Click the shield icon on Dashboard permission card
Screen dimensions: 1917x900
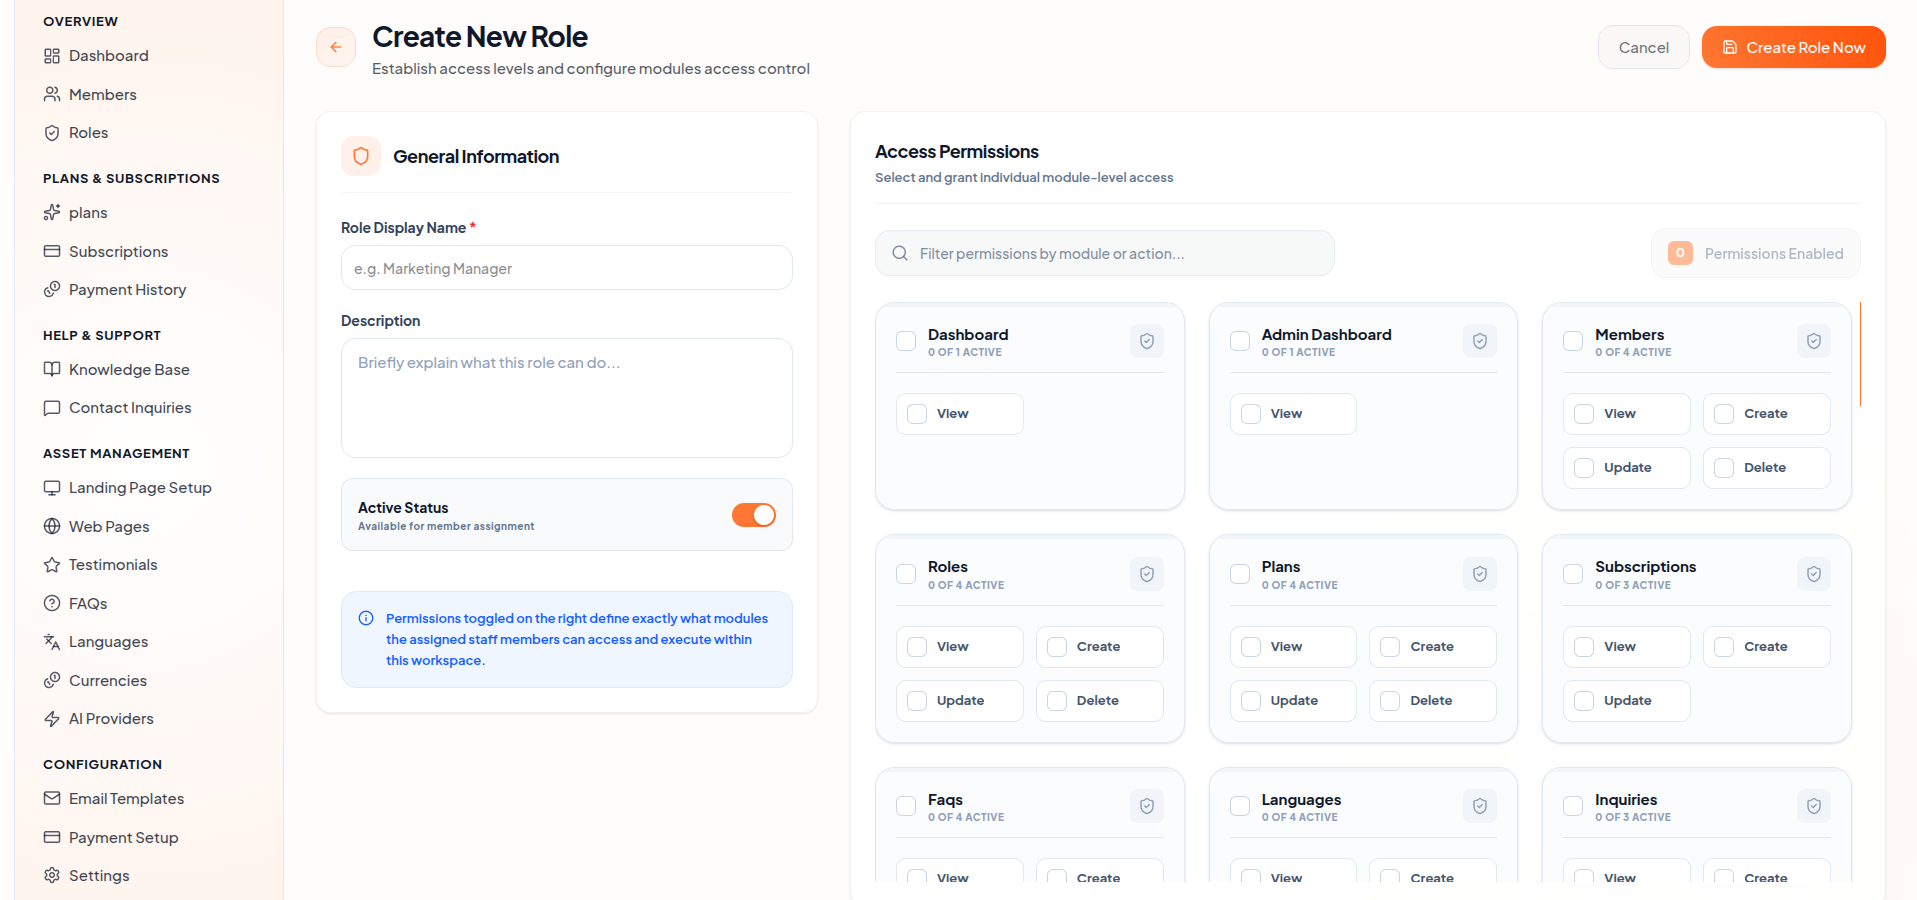(1147, 341)
